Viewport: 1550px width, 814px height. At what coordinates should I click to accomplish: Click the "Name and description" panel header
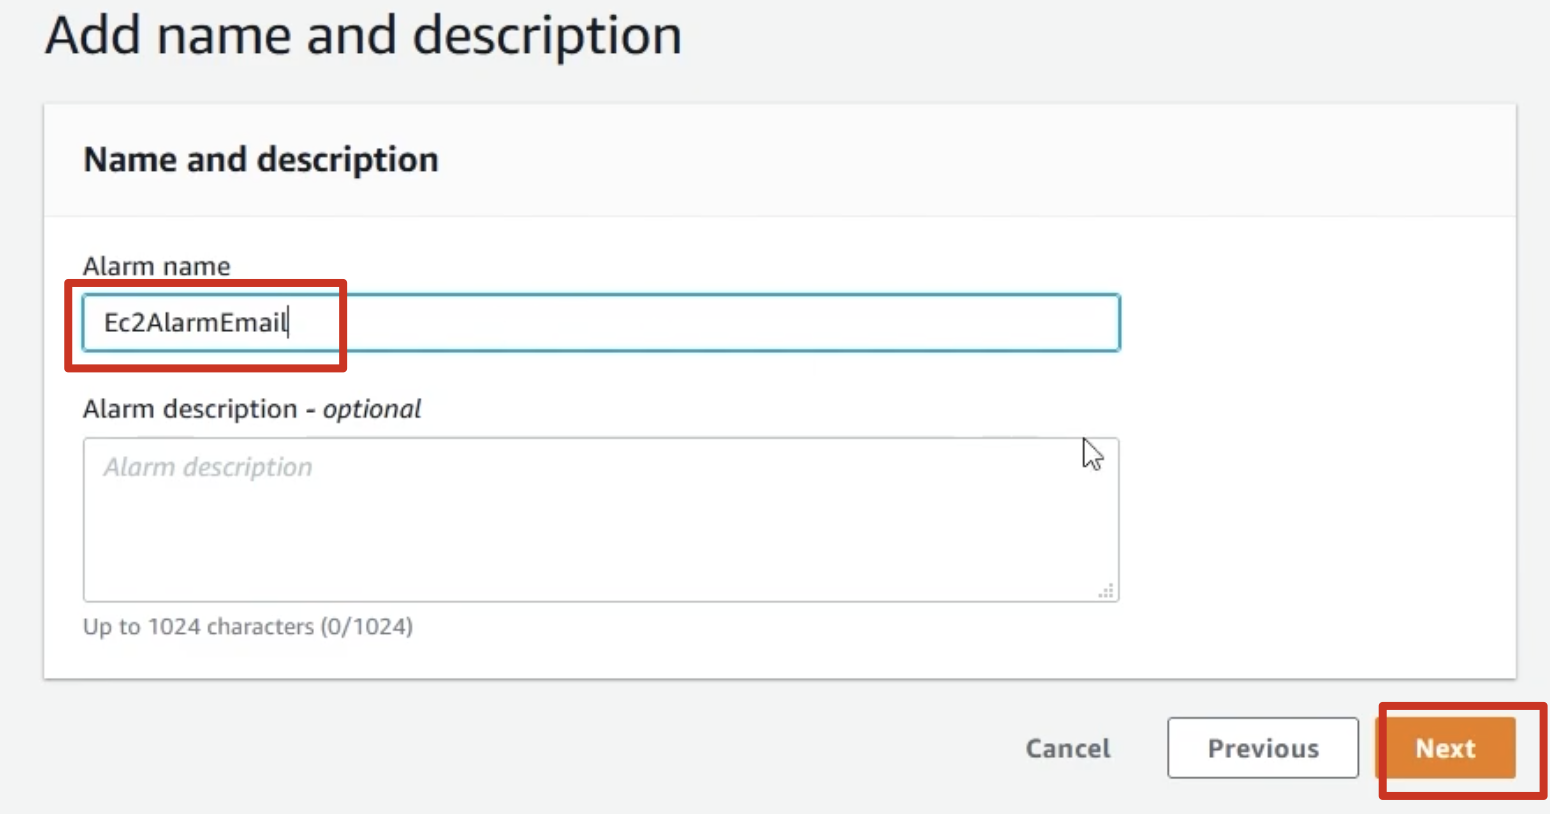click(x=261, y=160)
